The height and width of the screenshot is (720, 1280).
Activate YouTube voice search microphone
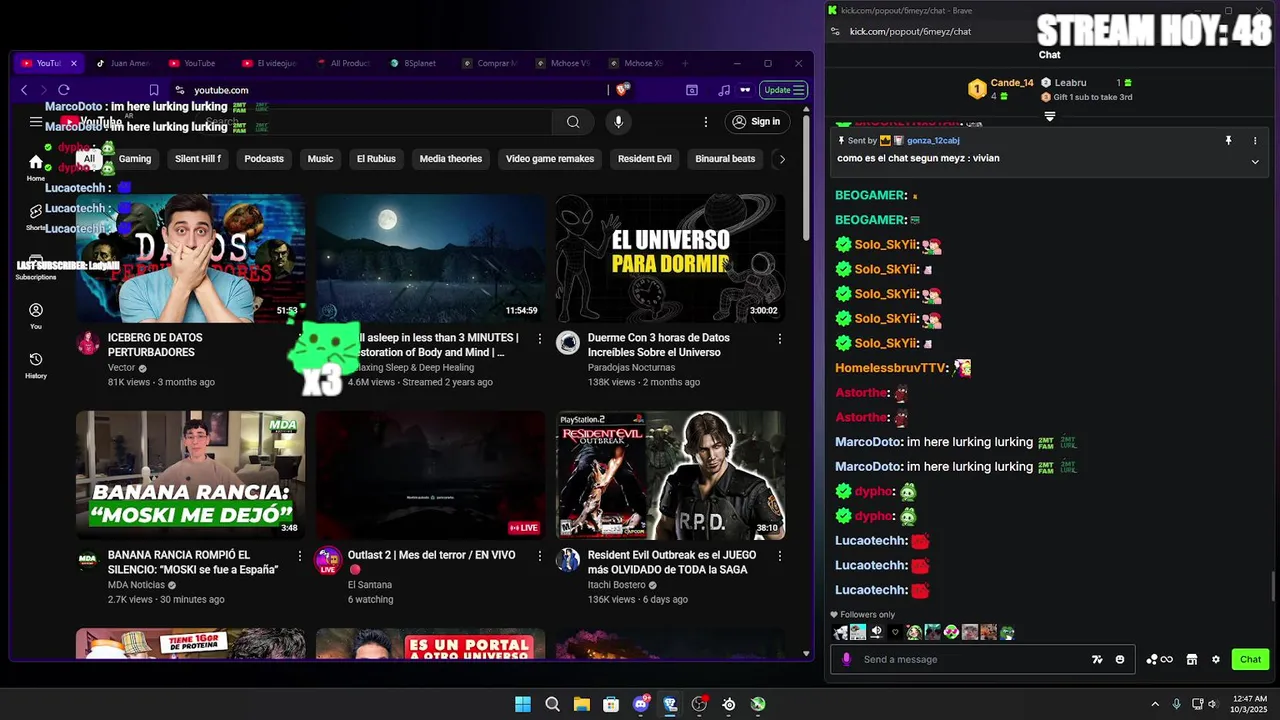click(618, 122)
